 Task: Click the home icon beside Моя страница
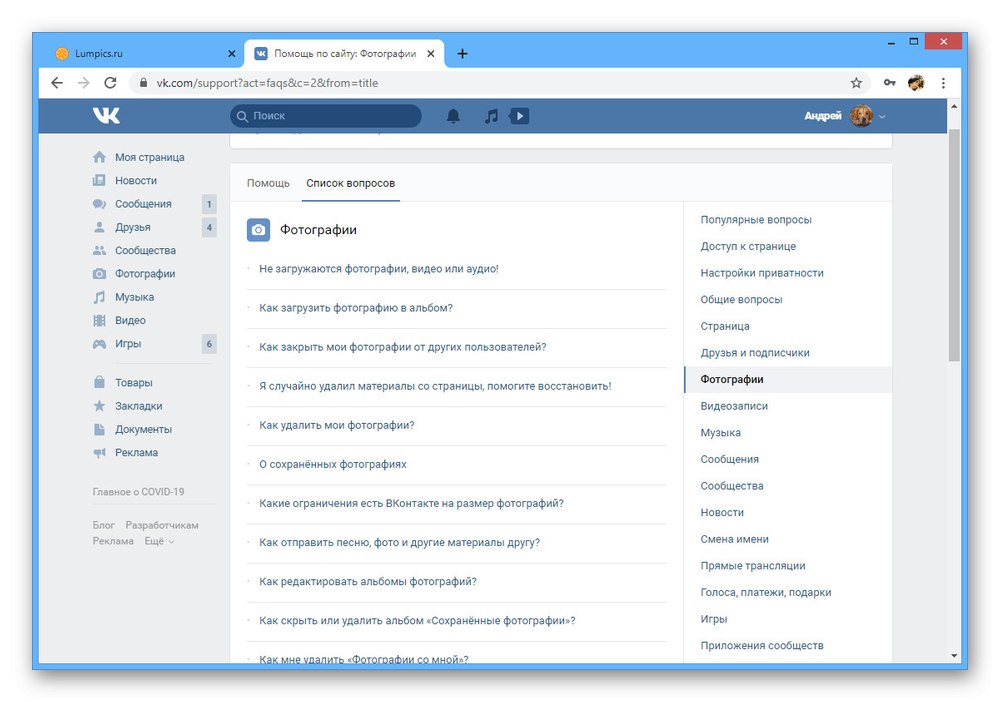click(99, 157)
